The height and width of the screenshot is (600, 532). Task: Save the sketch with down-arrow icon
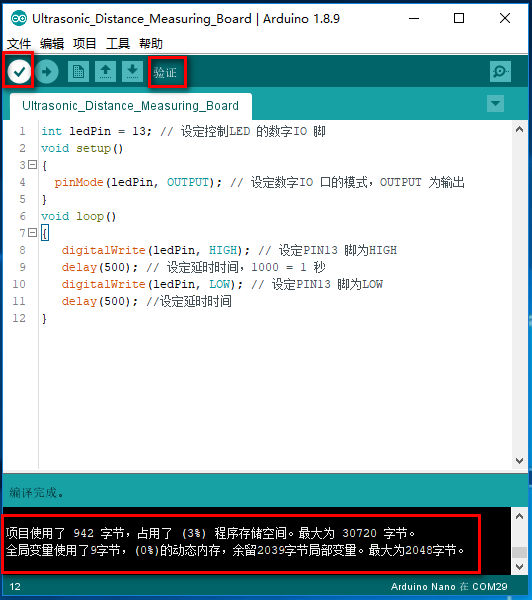[132, 72]
